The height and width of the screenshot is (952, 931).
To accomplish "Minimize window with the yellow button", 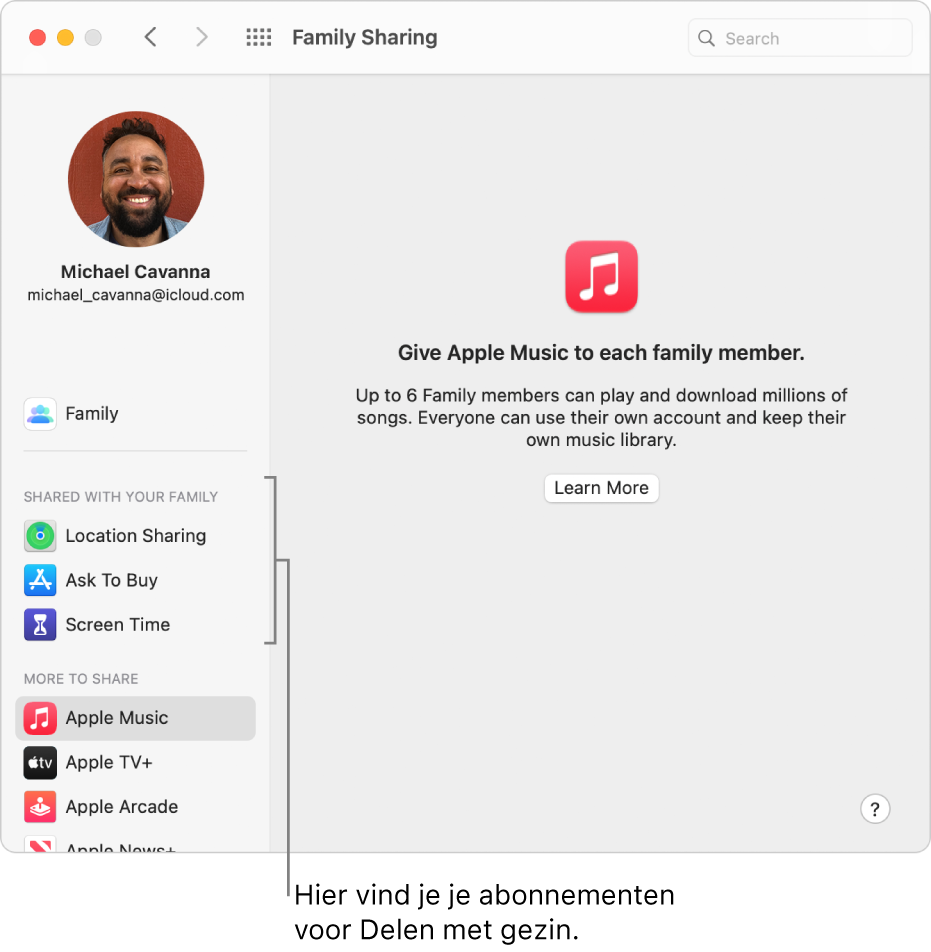I will pos(66,38).
